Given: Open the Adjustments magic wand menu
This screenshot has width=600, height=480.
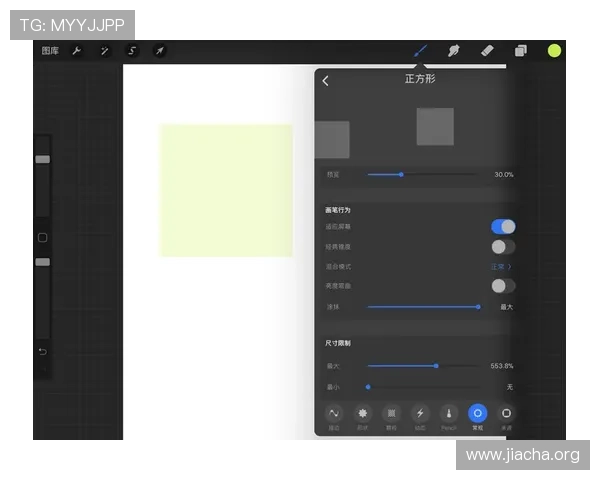Looking at the screenshot, I should tap(104, 51).
